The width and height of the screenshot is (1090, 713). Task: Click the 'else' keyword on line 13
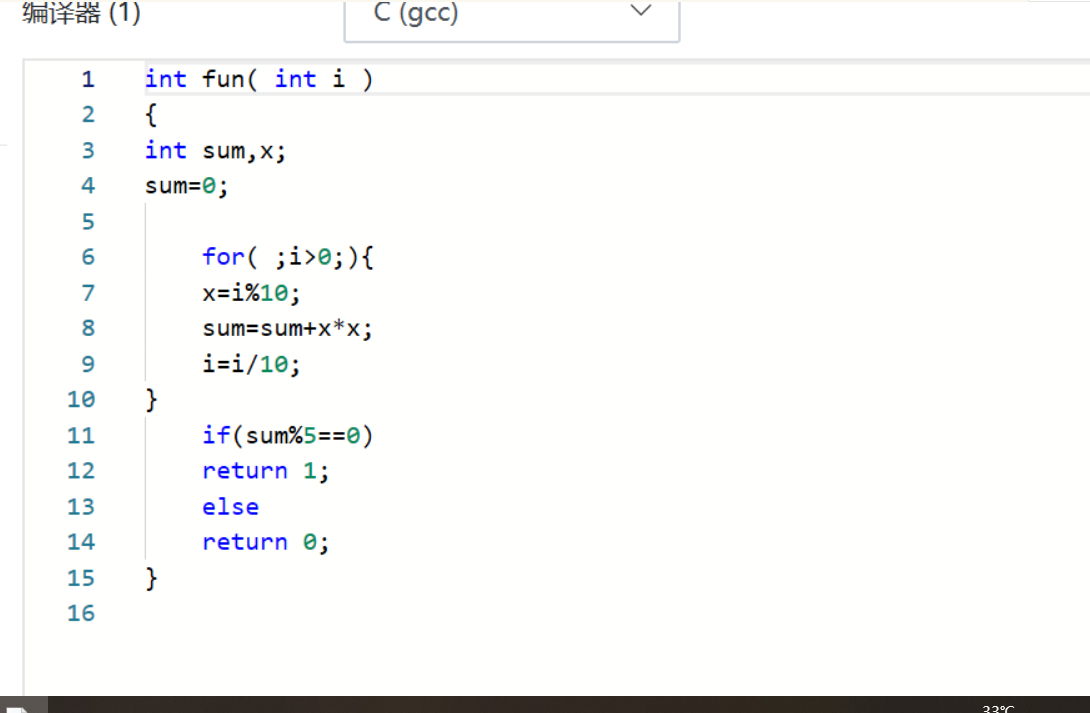tap(230, 507)
